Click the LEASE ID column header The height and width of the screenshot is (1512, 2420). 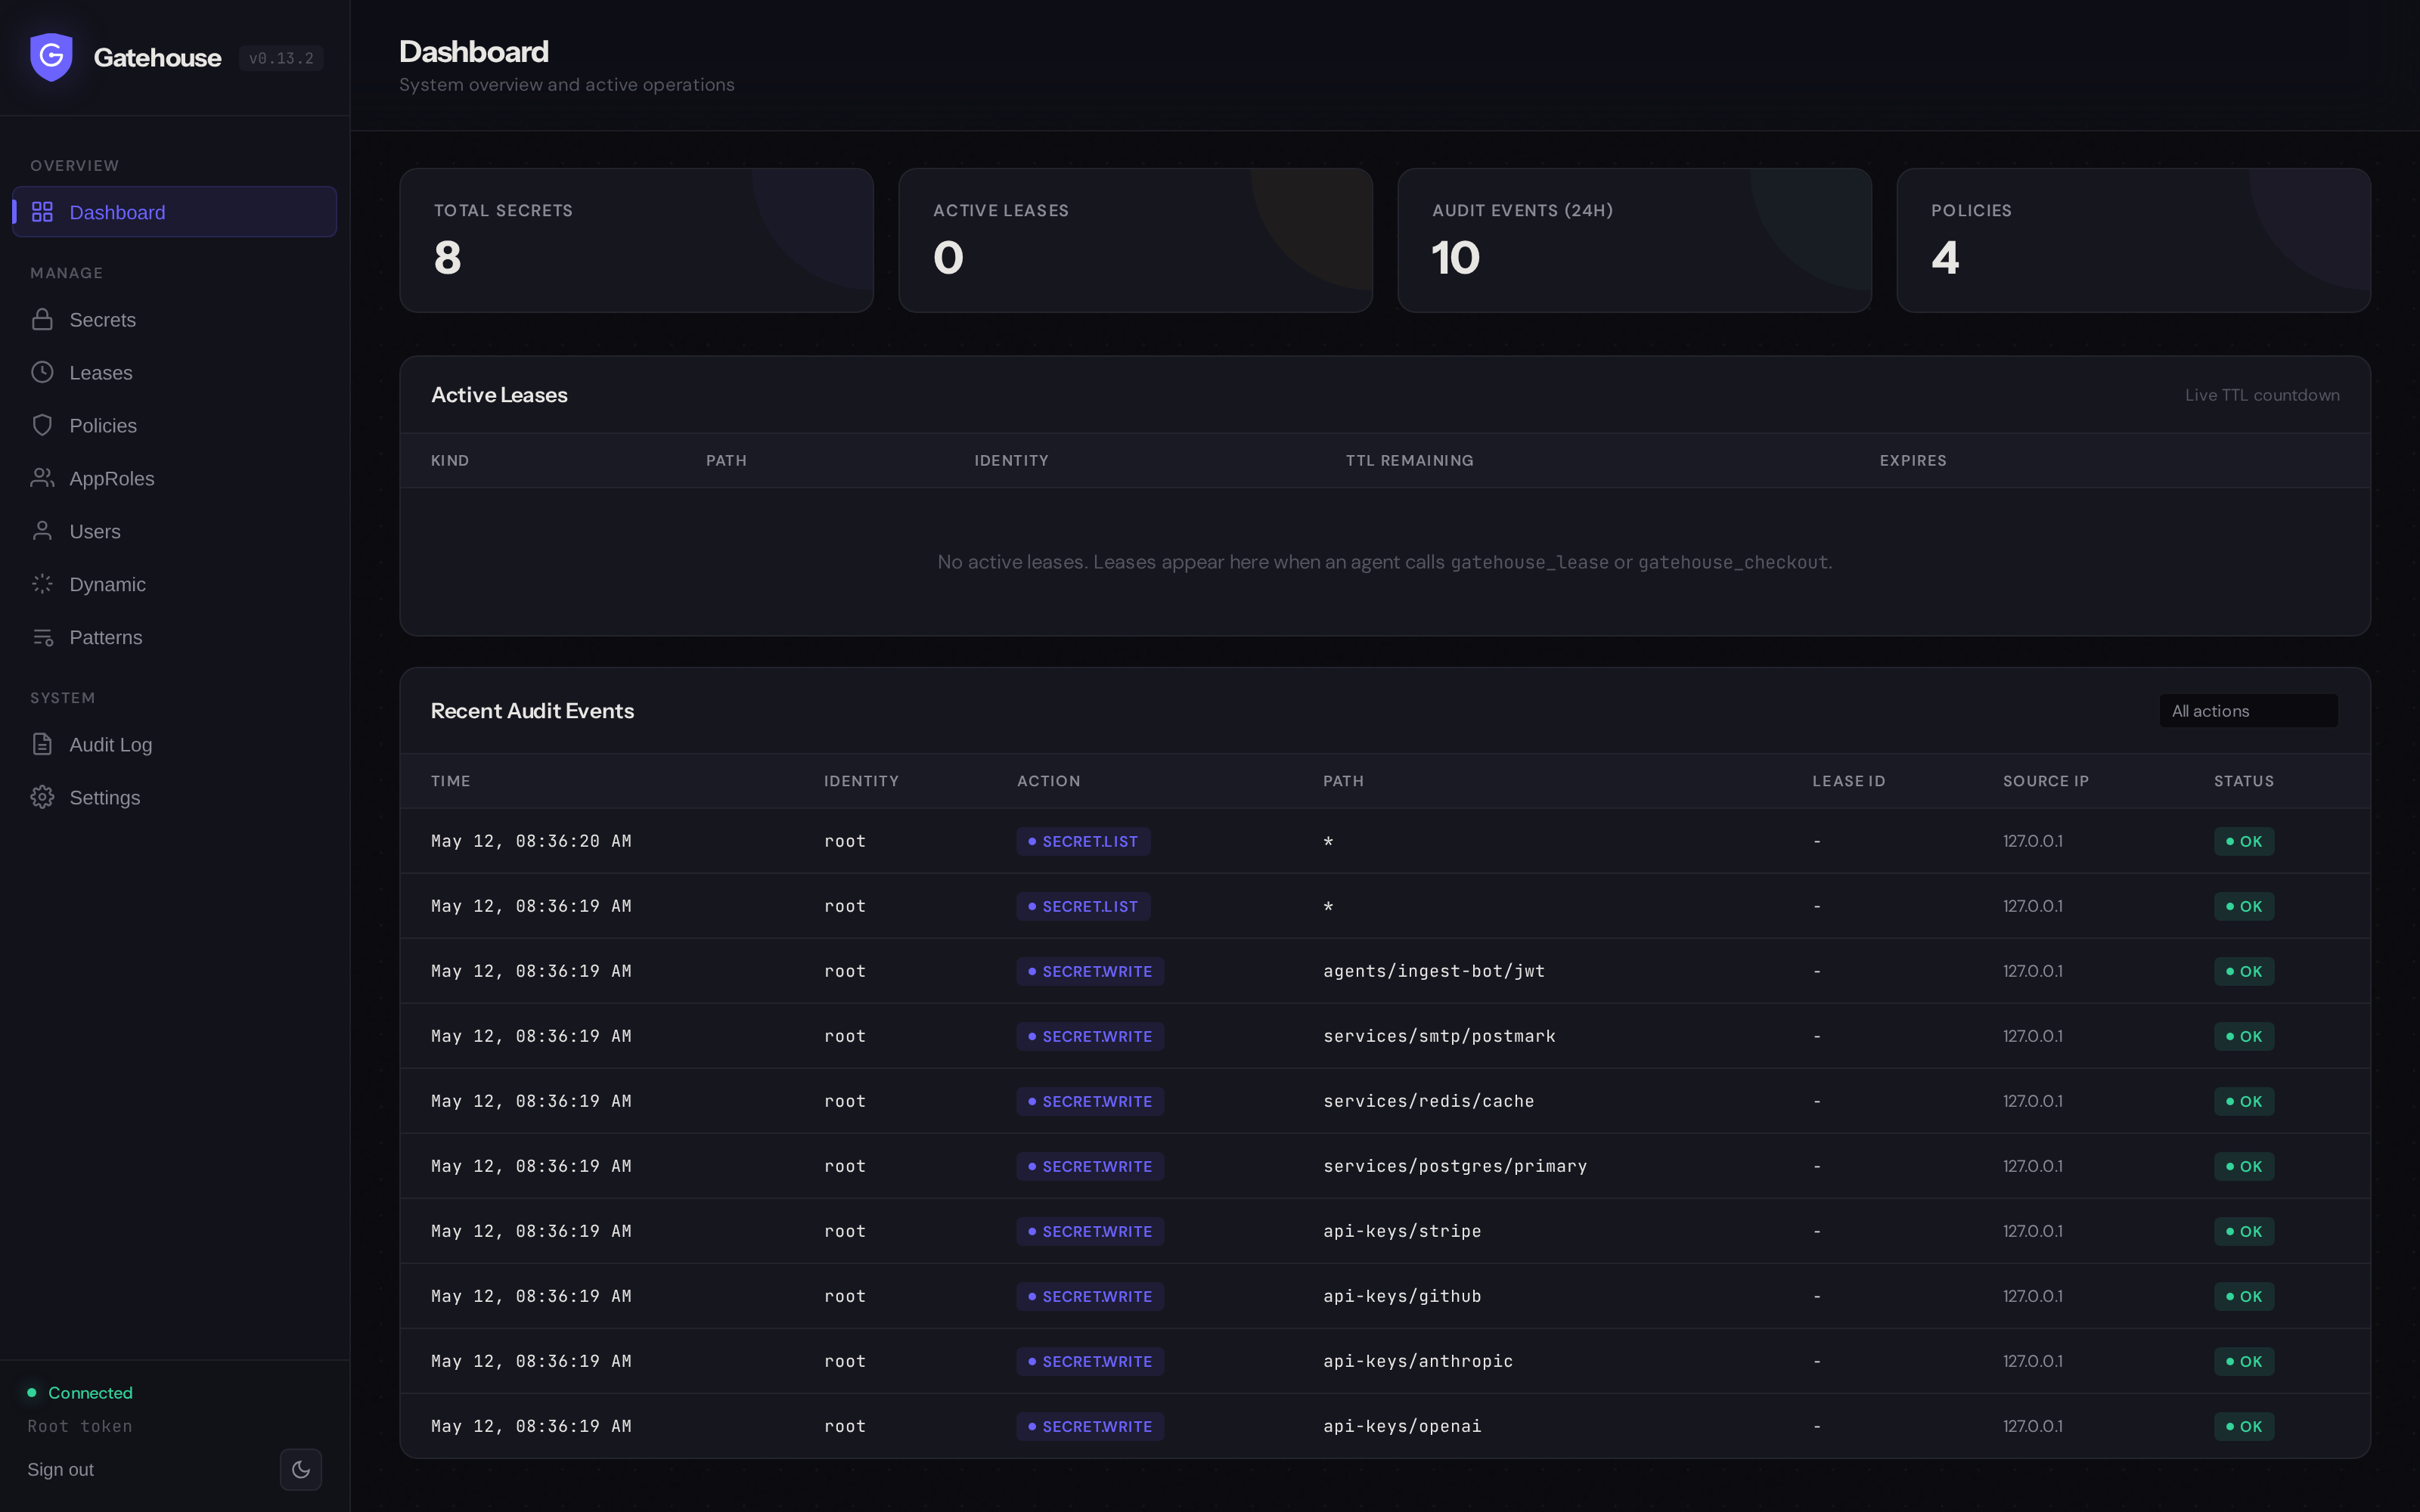tap(1848, 781)
